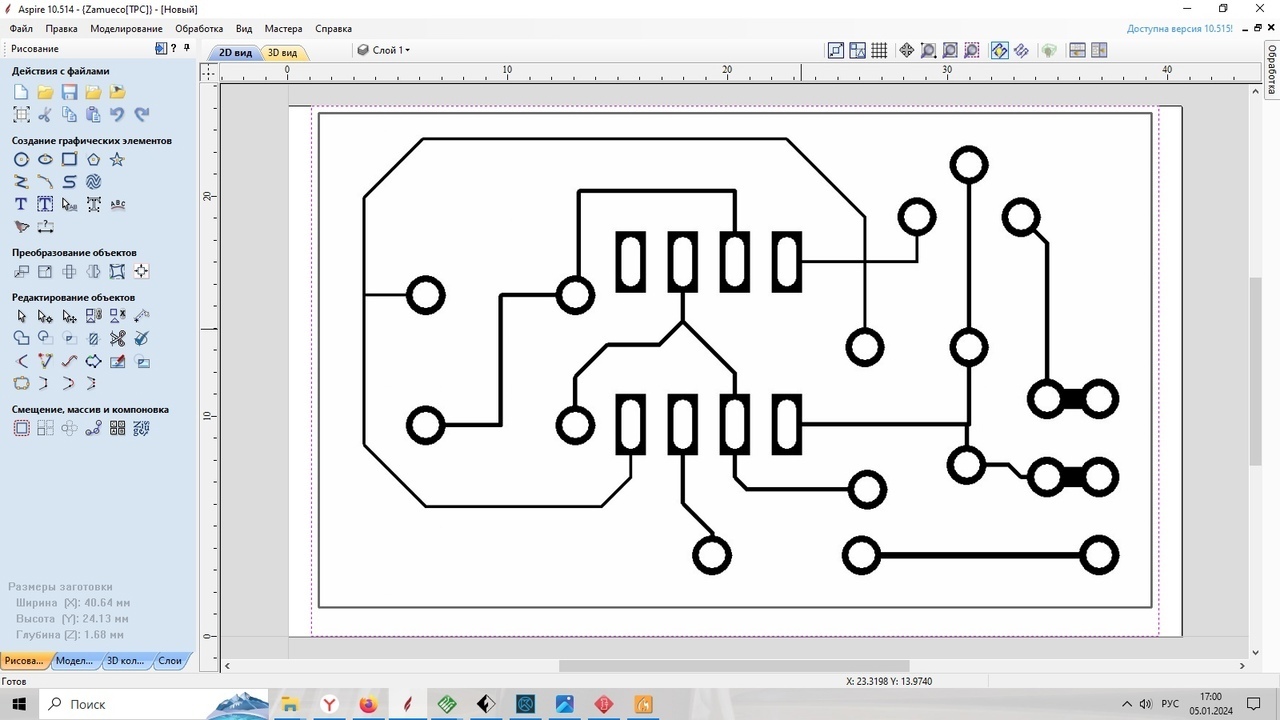Screen dimensions: 1280x720
Task: Toggle the 2D vector visibility icon
Action: point(999,50)
